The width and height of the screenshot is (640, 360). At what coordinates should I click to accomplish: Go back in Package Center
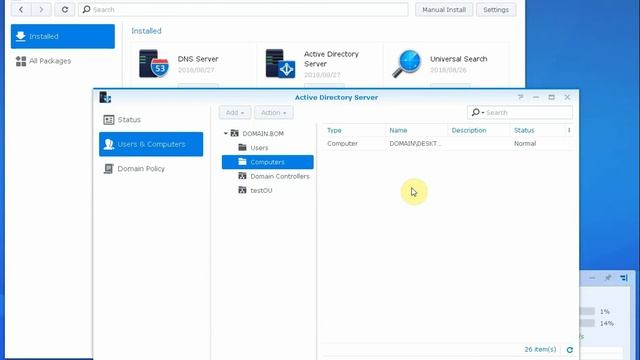tap(21, 9)
